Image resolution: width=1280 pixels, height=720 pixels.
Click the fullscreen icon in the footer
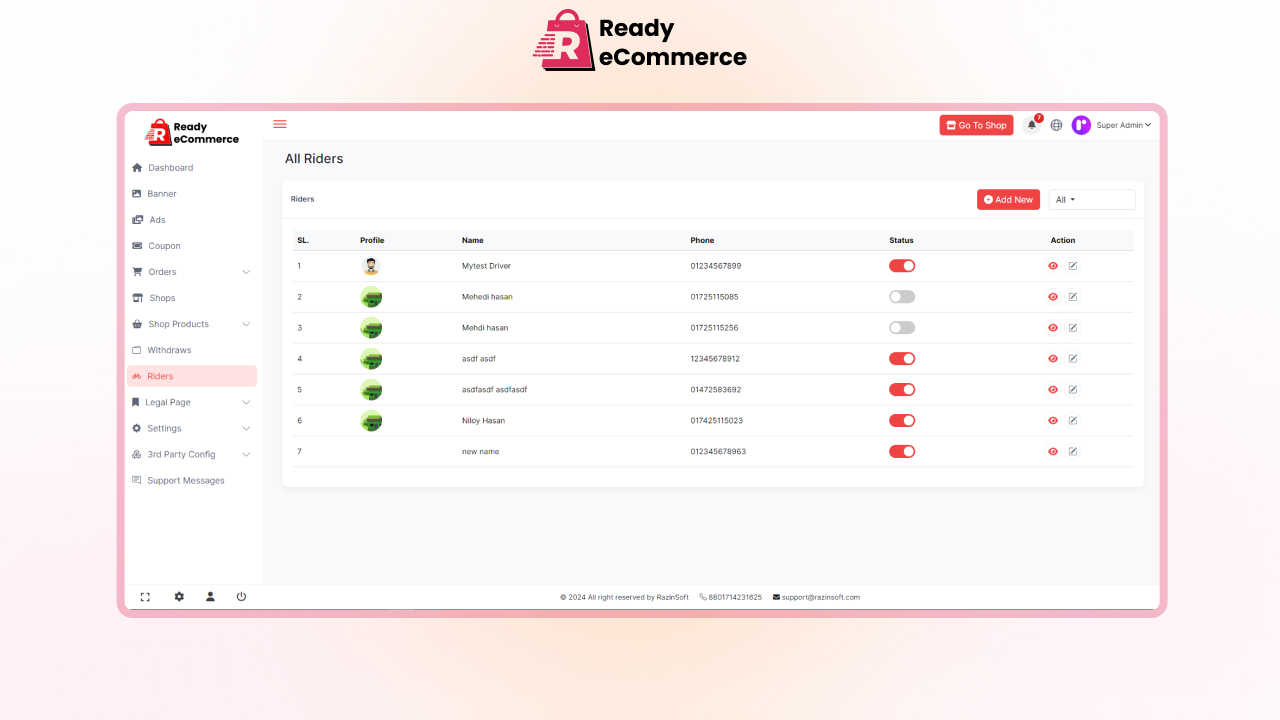point(144,596)
